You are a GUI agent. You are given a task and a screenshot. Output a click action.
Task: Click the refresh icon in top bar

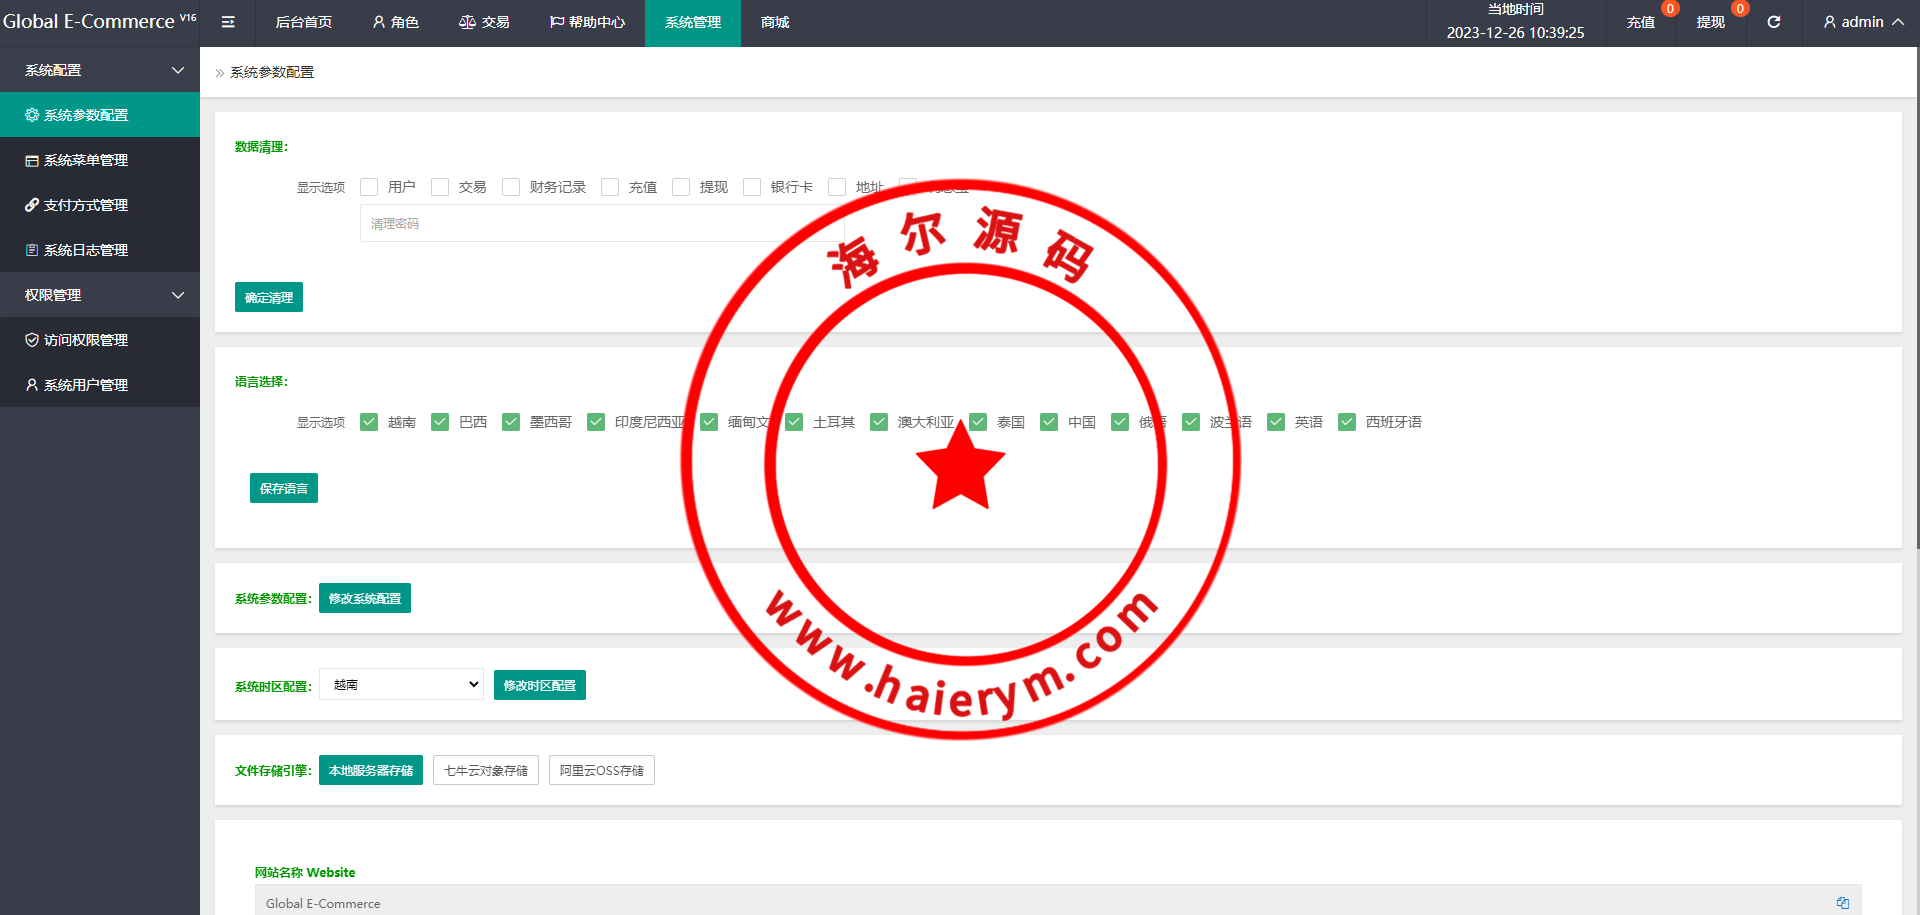[x=1773, y=22]
